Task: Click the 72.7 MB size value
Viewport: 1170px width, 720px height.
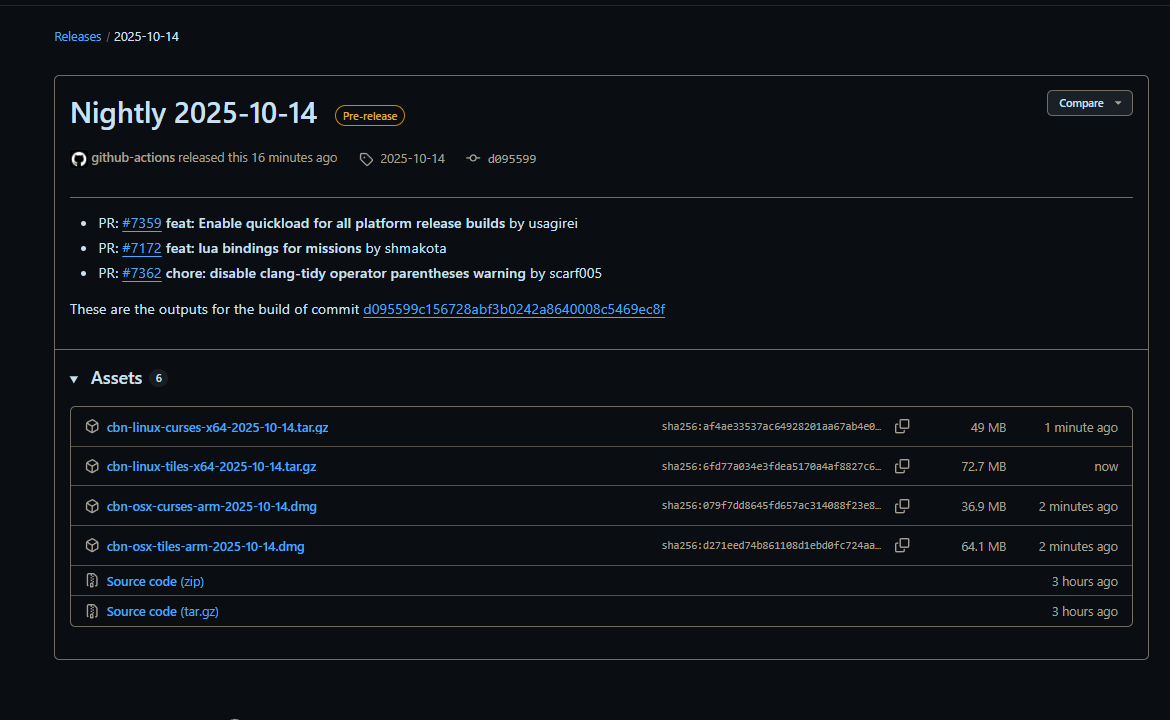Action: tap(983, 466)
